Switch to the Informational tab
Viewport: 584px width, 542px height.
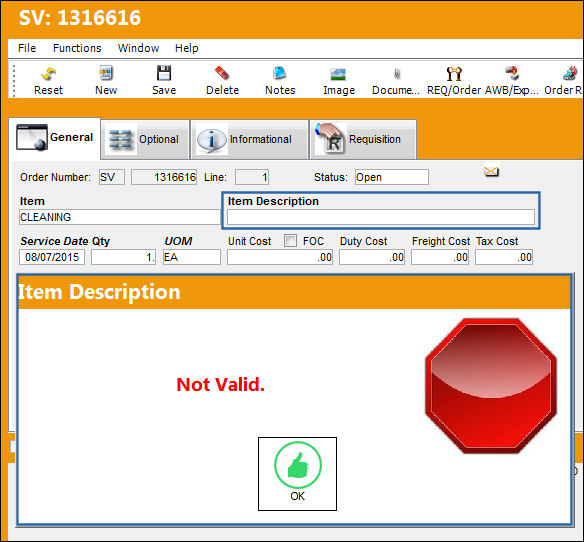[250, 139]
